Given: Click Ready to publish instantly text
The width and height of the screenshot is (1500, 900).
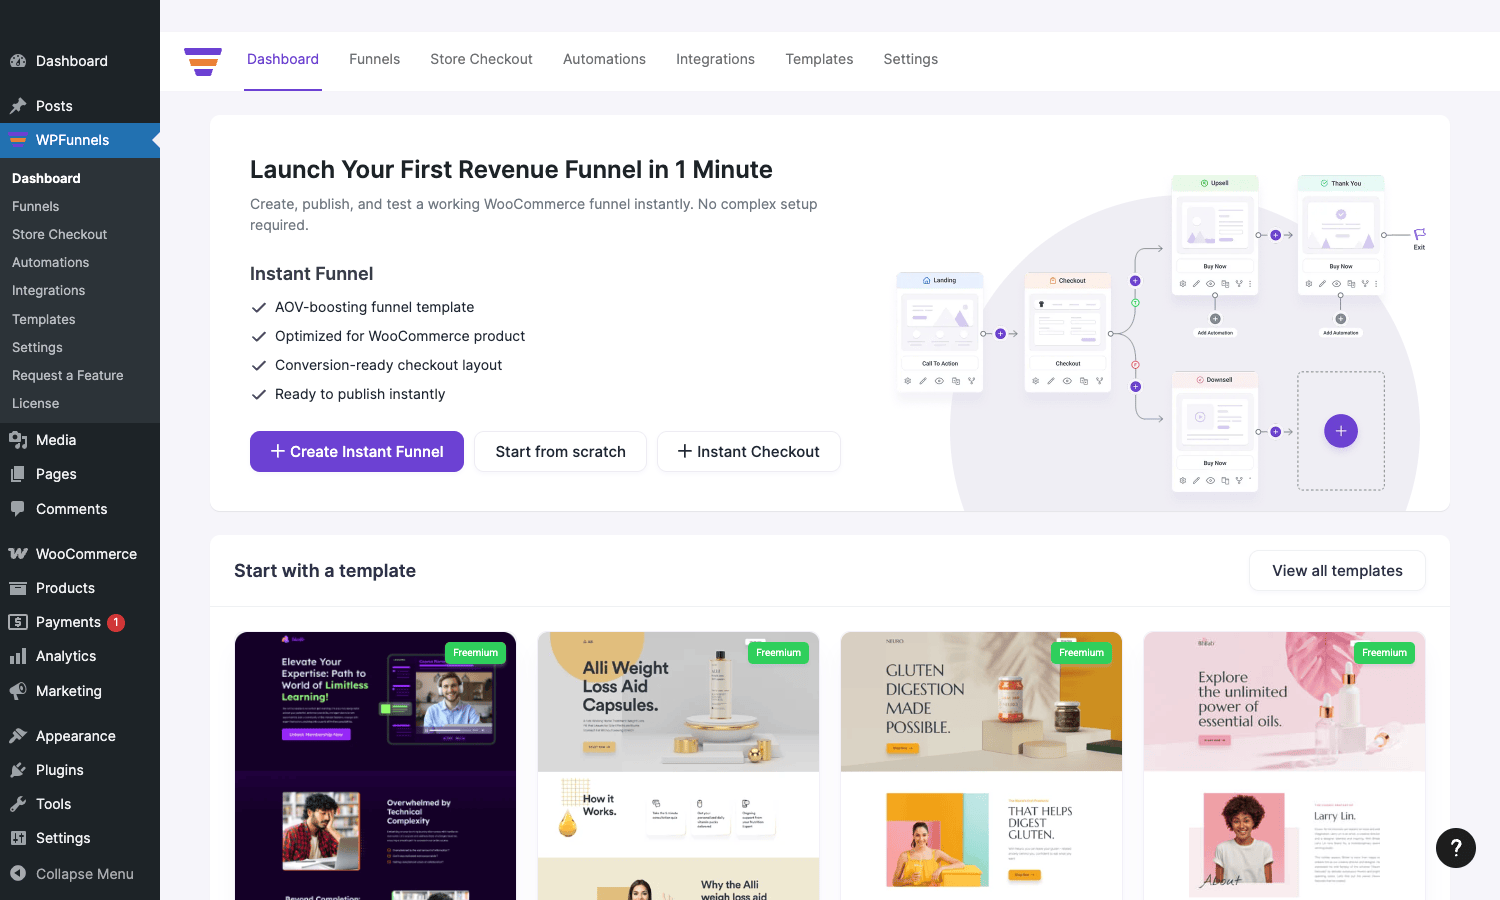Looking at the screenshot, I should click(x=360, y=394).
